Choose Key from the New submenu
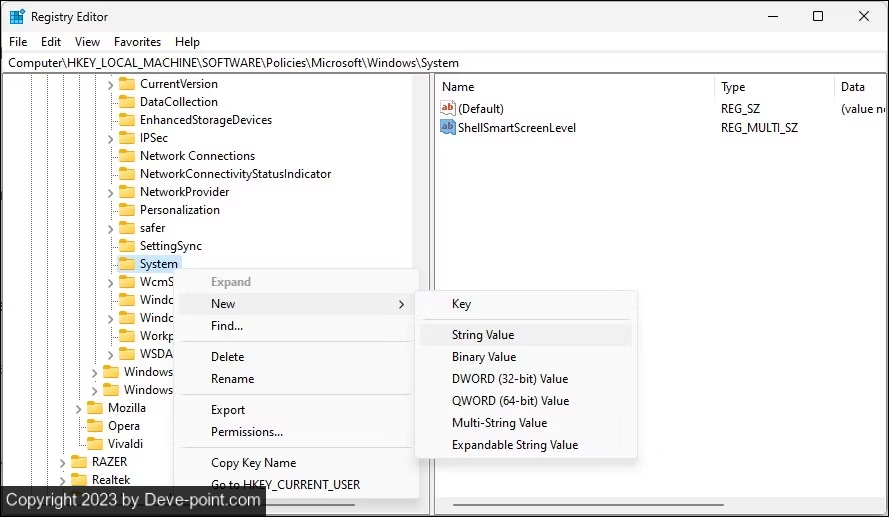The image size is (889, 517). pos(526,304)
